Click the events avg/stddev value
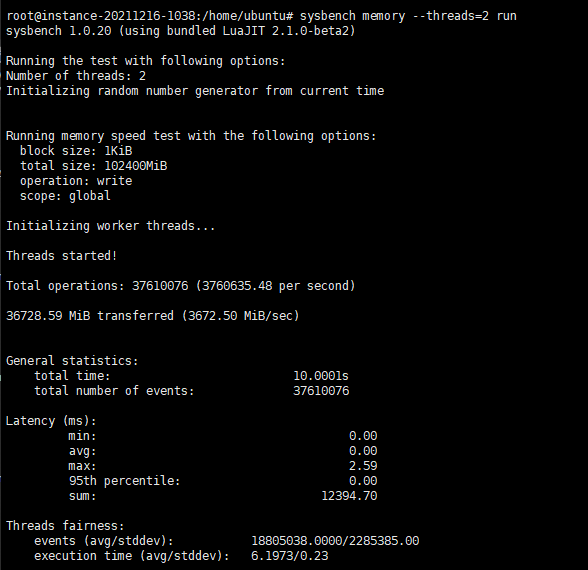The width and height of the screenshot is (588, 570). coord(335,541)
